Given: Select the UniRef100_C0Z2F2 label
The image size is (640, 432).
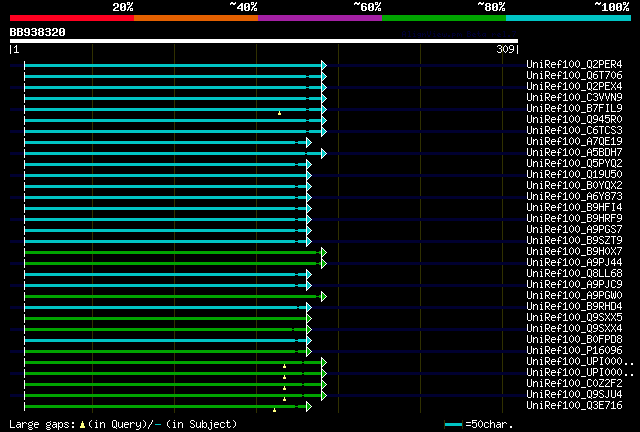Looking at the screenshot, I should [574, 384].
